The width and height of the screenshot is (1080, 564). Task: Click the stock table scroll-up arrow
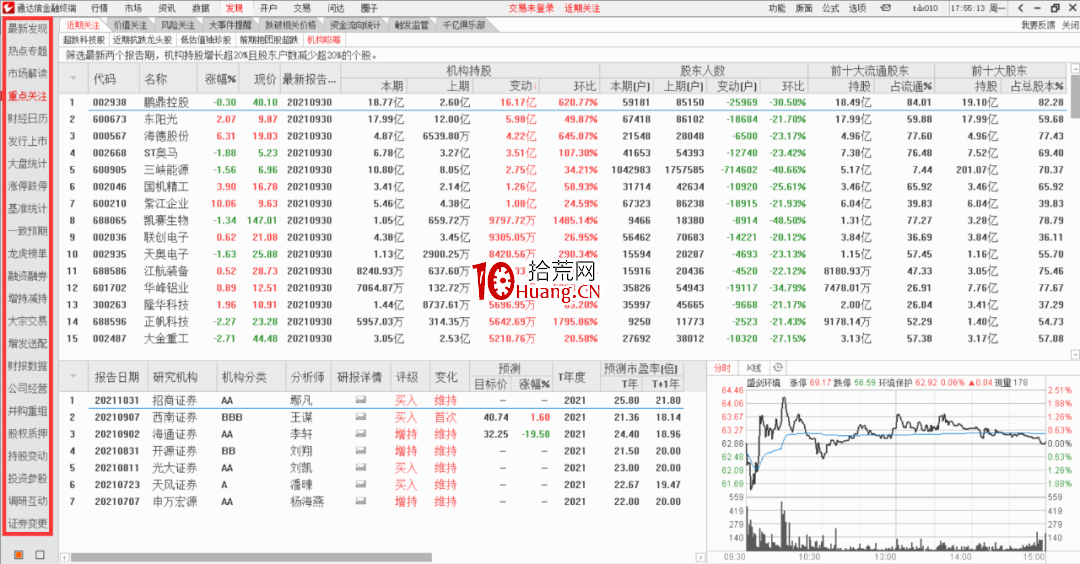click(1074, 69)
